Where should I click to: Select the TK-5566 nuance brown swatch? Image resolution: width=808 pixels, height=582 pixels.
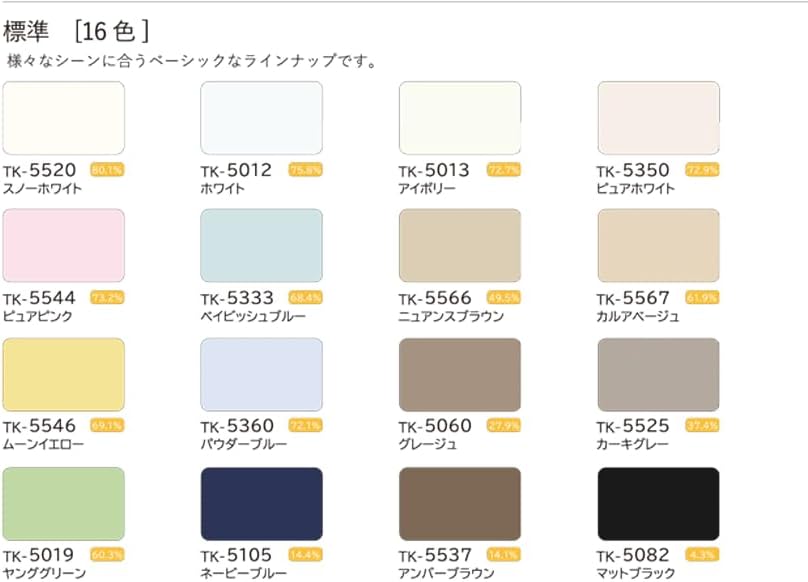click(460, 246)
